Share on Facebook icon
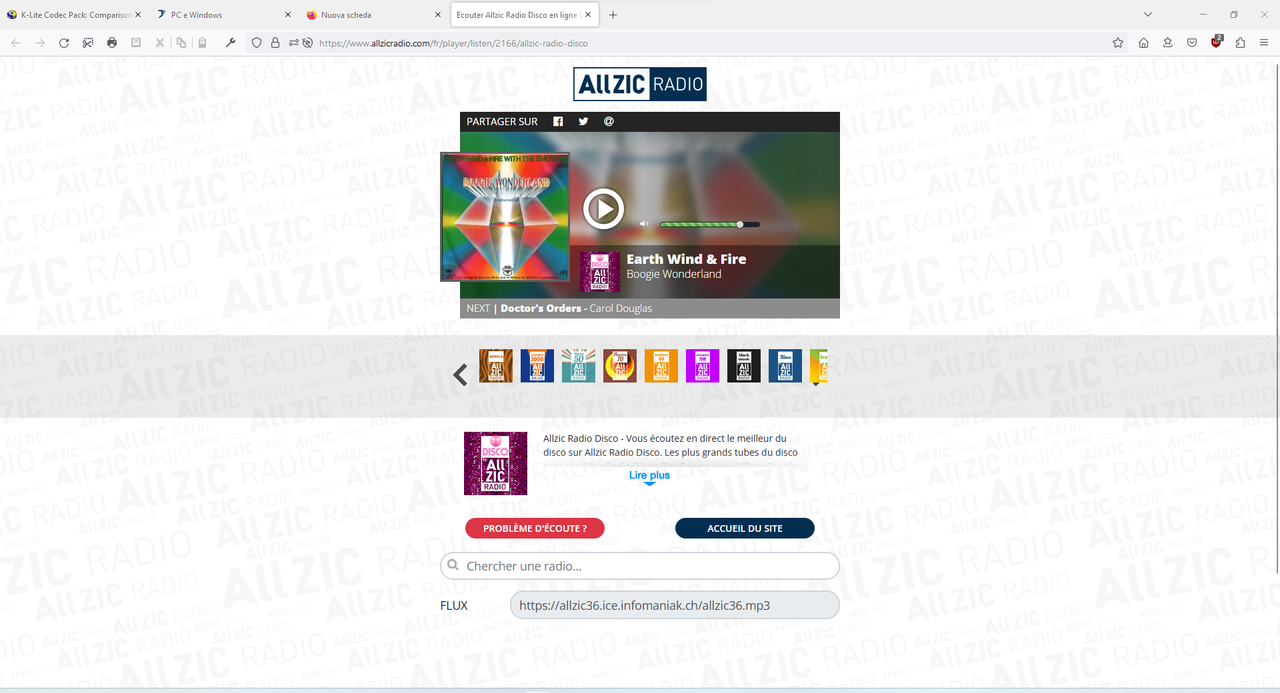 (558, 122)
